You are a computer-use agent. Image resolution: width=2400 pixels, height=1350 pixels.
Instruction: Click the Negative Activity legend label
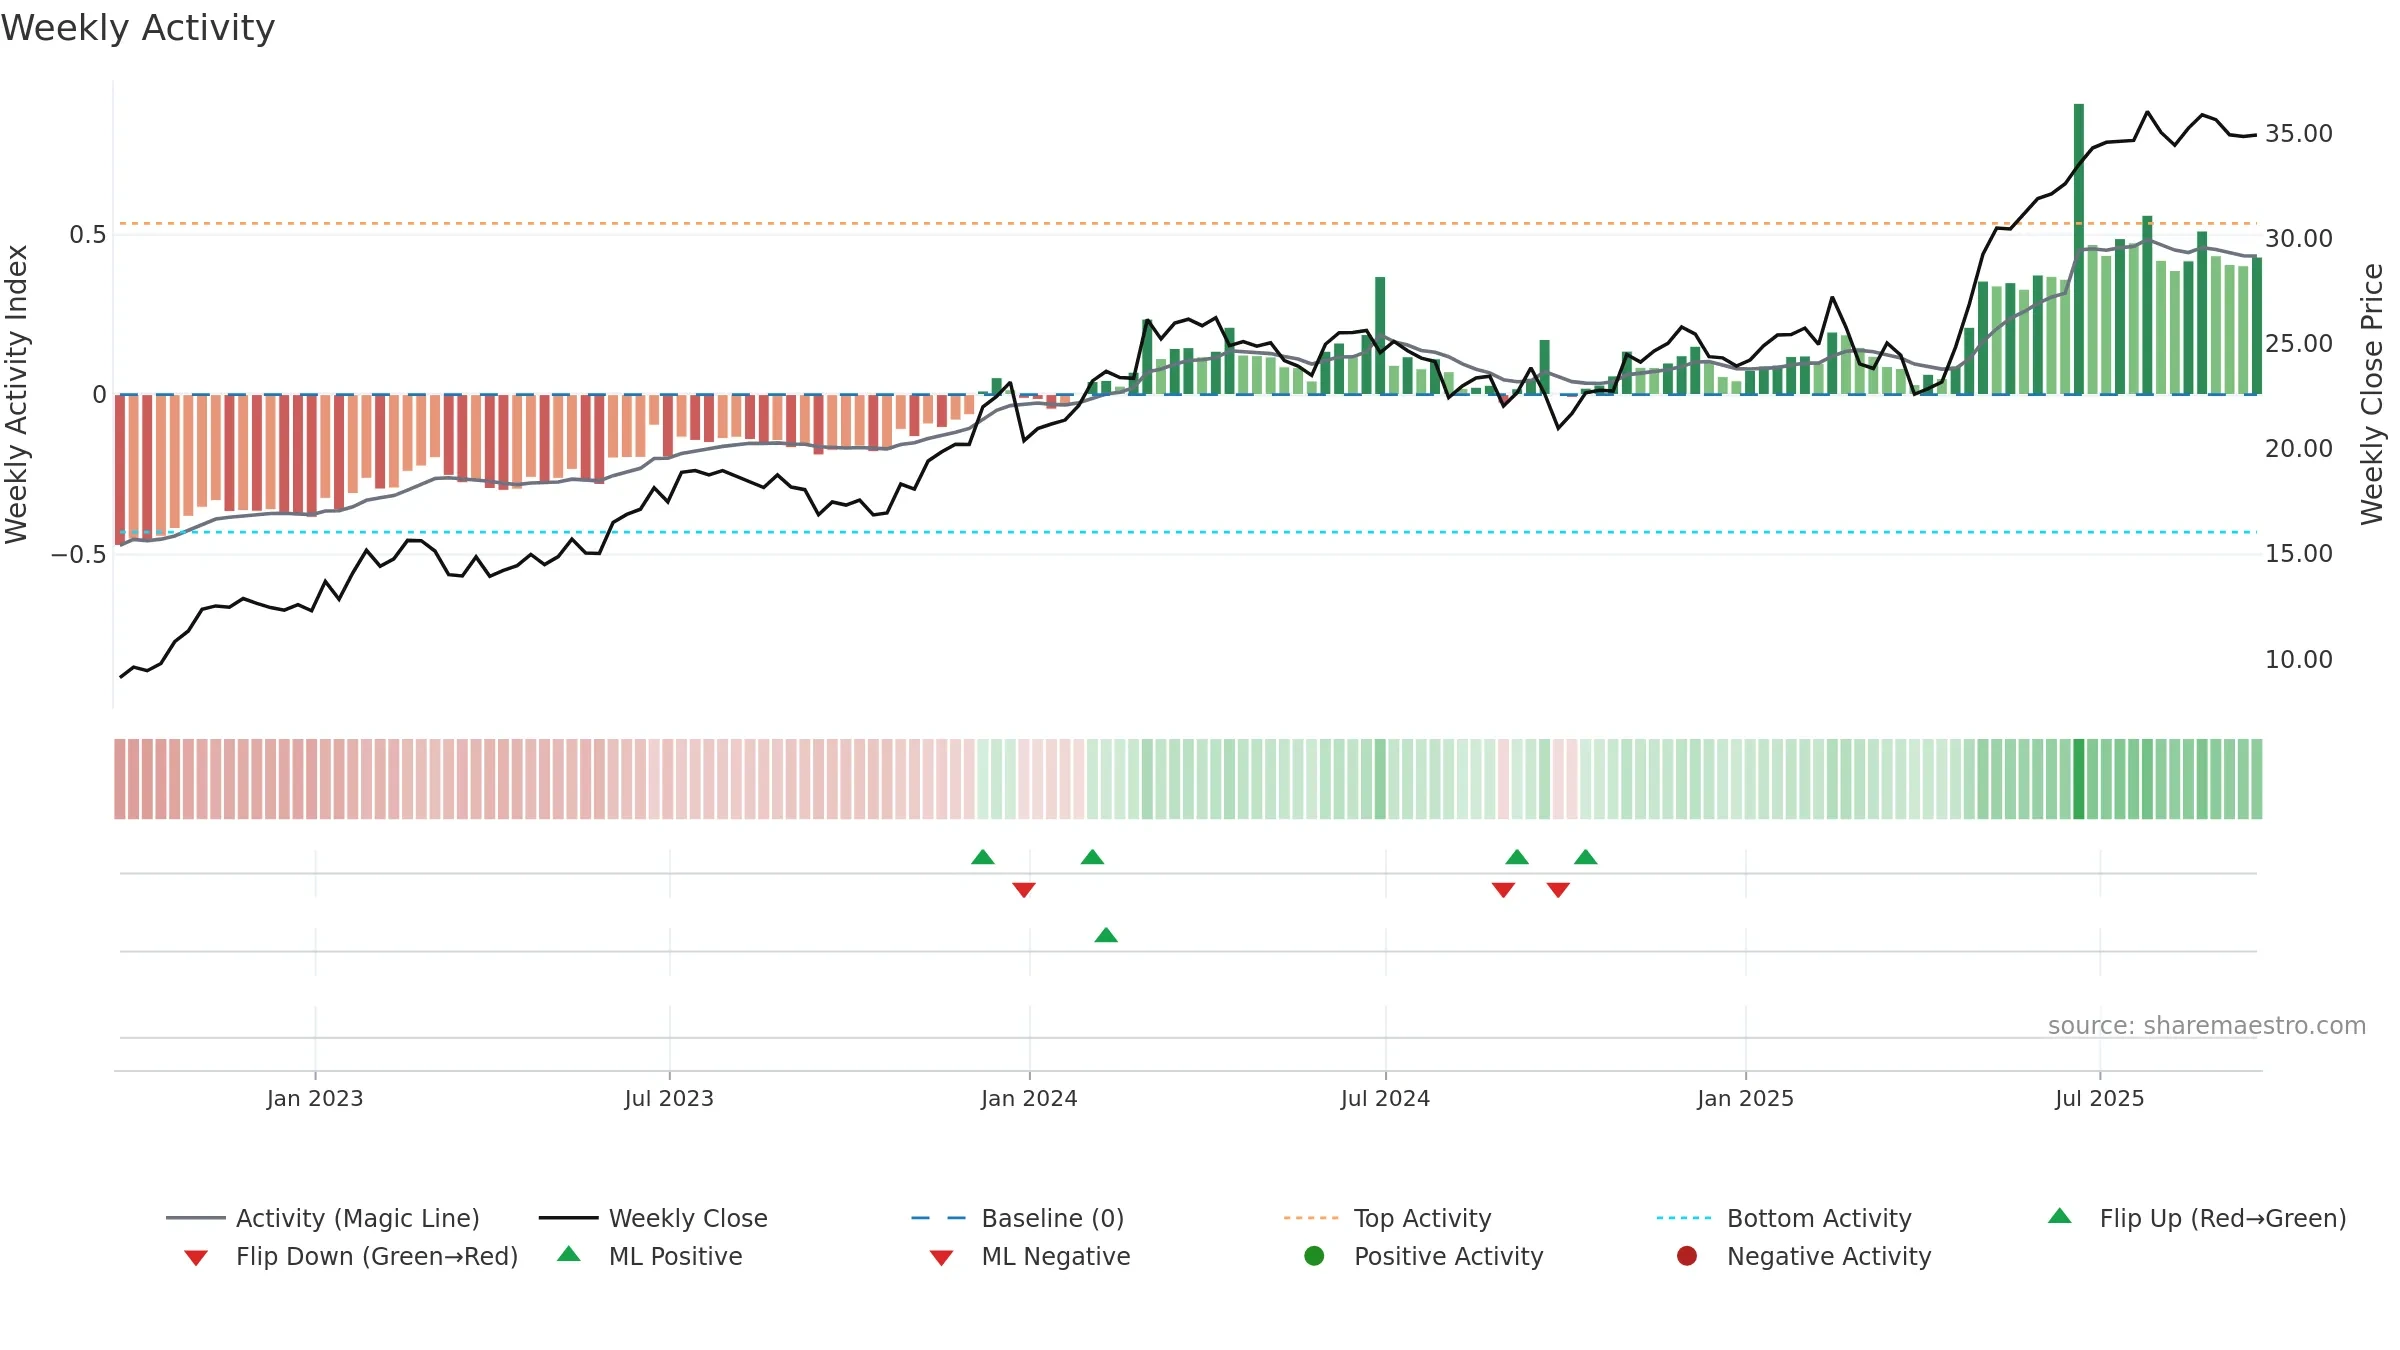[1829, 1256]
